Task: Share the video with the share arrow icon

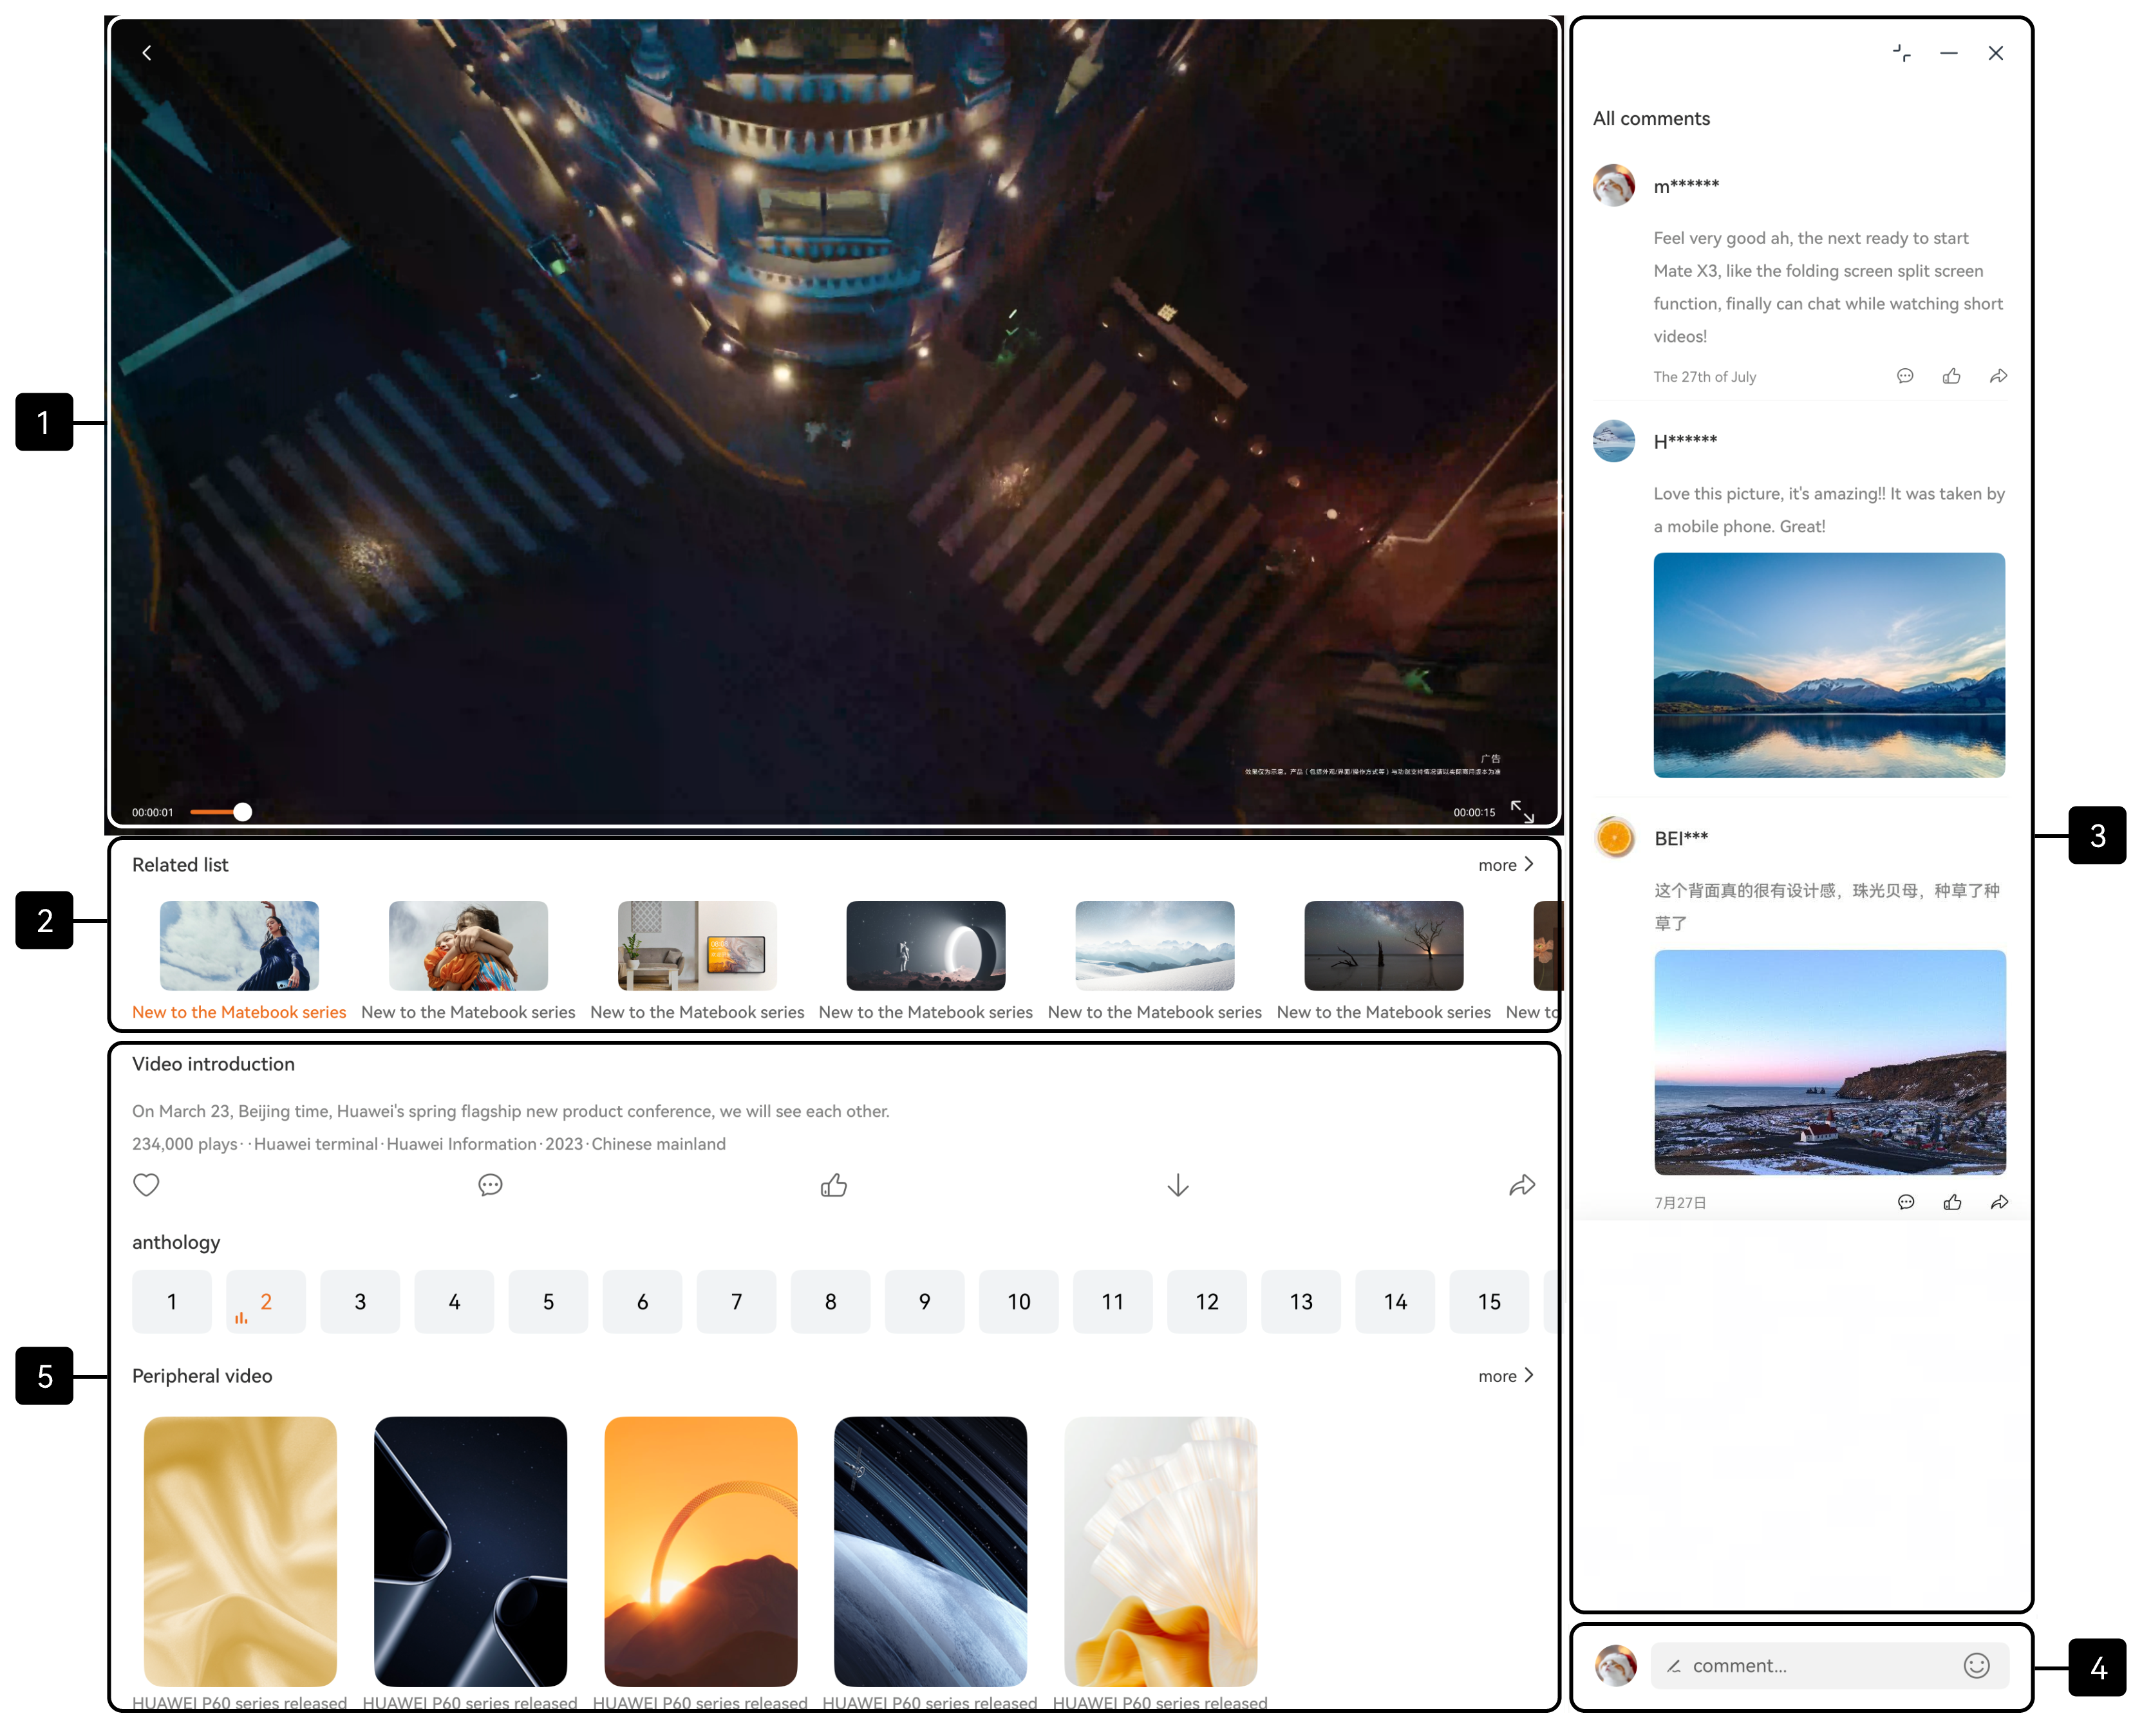Action: 1522,1185
